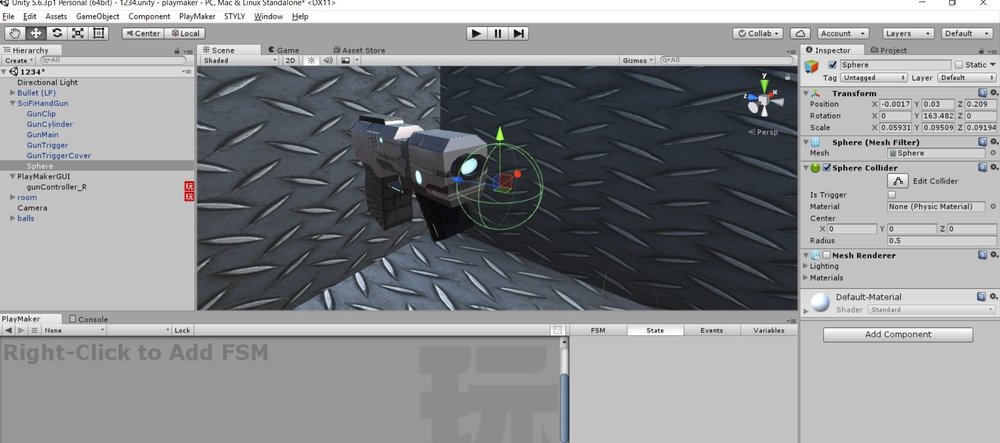Screen dimensions: 1000x443
Task: Click the Edit Collider button
Action: pos(898,181)
